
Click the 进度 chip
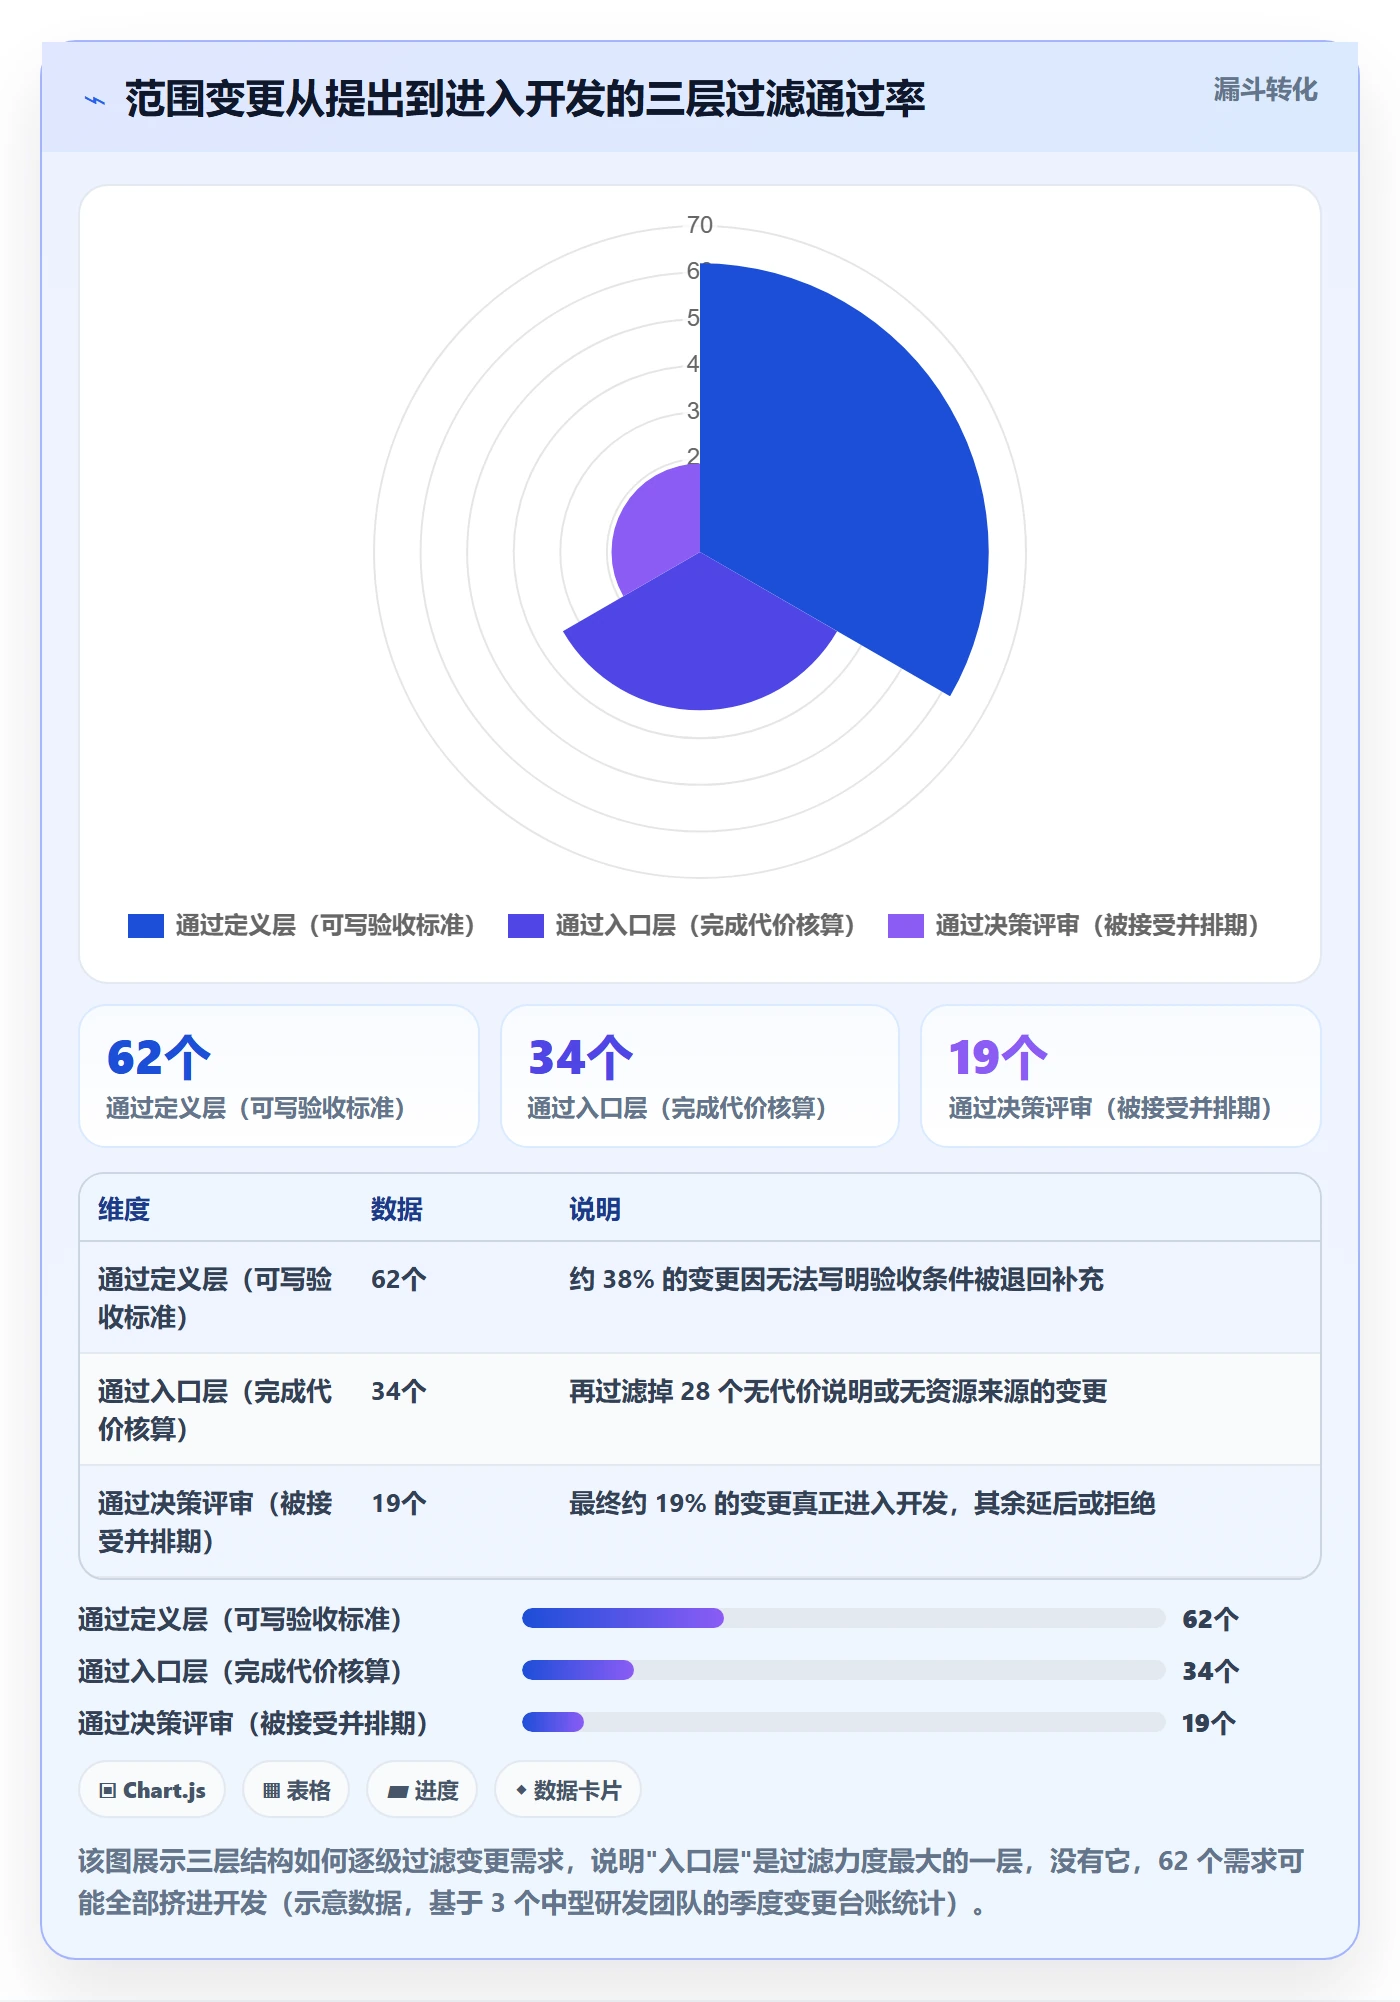pyautogui.click(x=422, y=1790)
